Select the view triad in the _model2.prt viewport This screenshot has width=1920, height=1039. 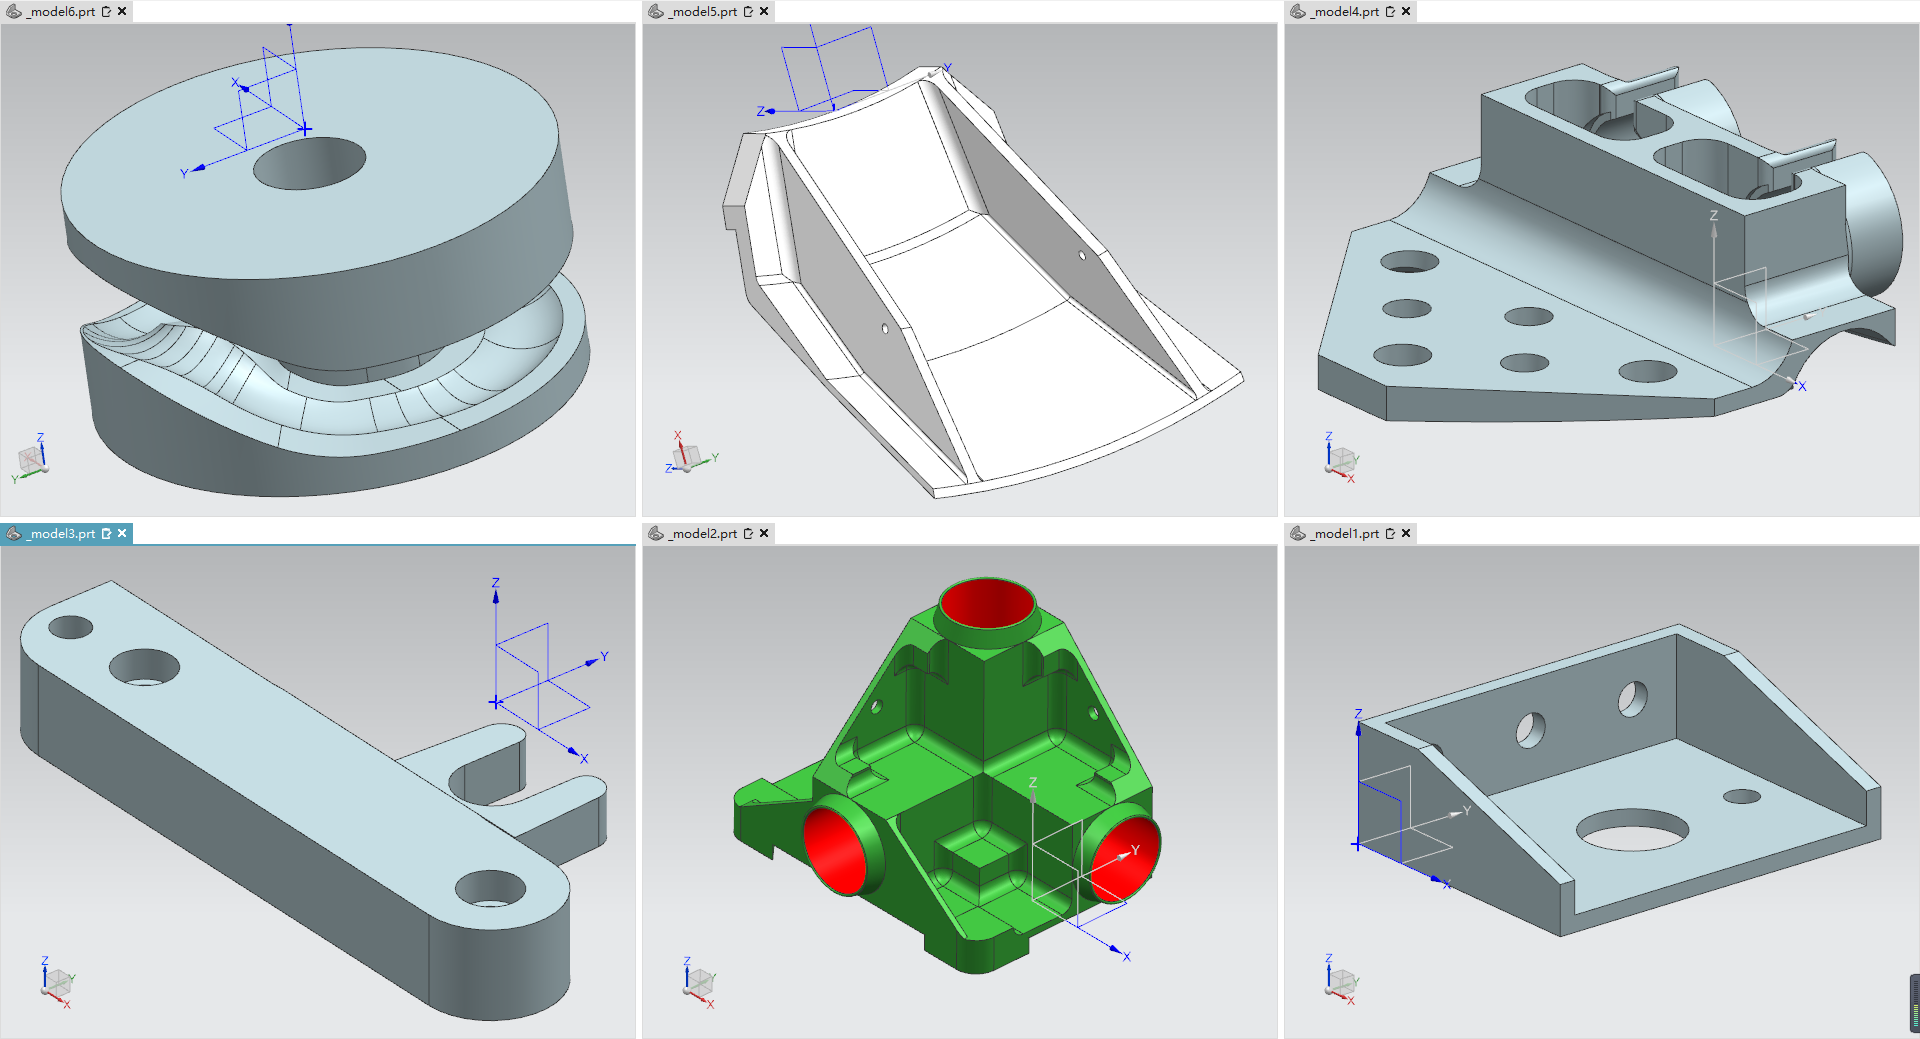698,982
